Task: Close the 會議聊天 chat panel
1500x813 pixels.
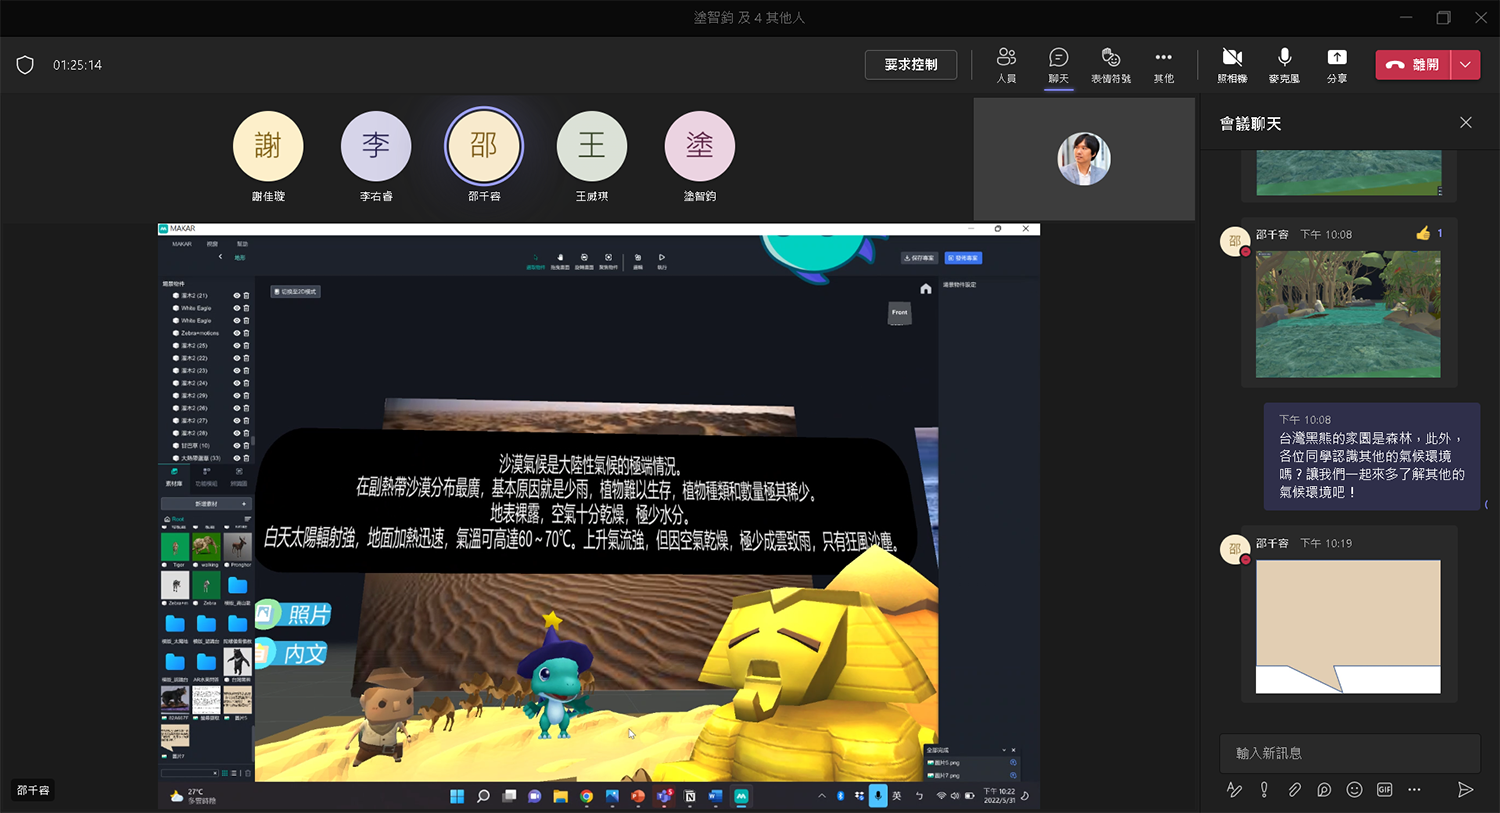Action: tap(1465, 123)
